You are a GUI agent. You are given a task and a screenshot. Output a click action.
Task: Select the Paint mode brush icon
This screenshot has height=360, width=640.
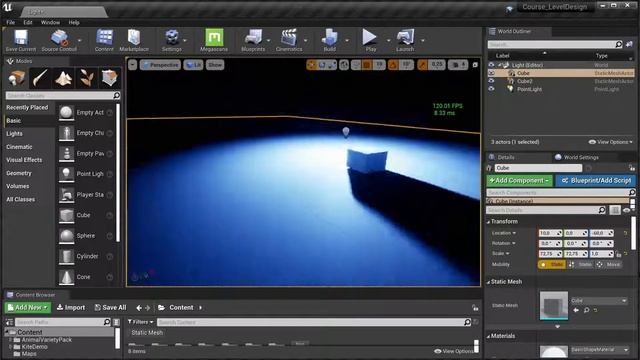(40, 78)
